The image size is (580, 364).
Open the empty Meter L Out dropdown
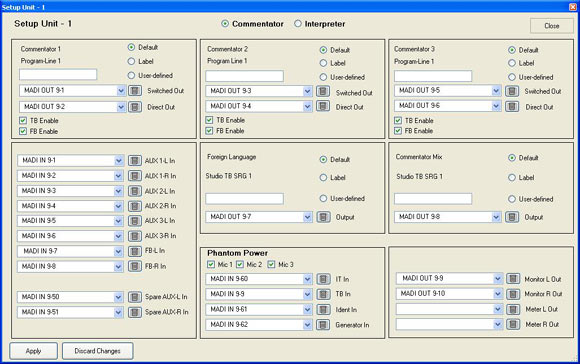(498, 309)
